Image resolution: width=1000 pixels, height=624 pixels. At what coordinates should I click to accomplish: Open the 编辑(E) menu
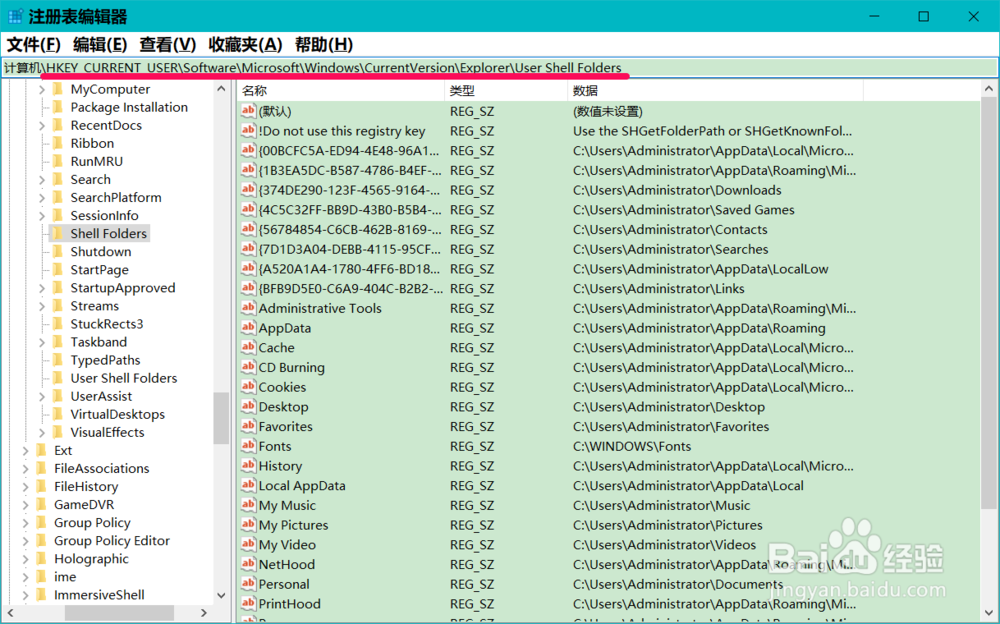pyautogui.click(x=100, y=45)
